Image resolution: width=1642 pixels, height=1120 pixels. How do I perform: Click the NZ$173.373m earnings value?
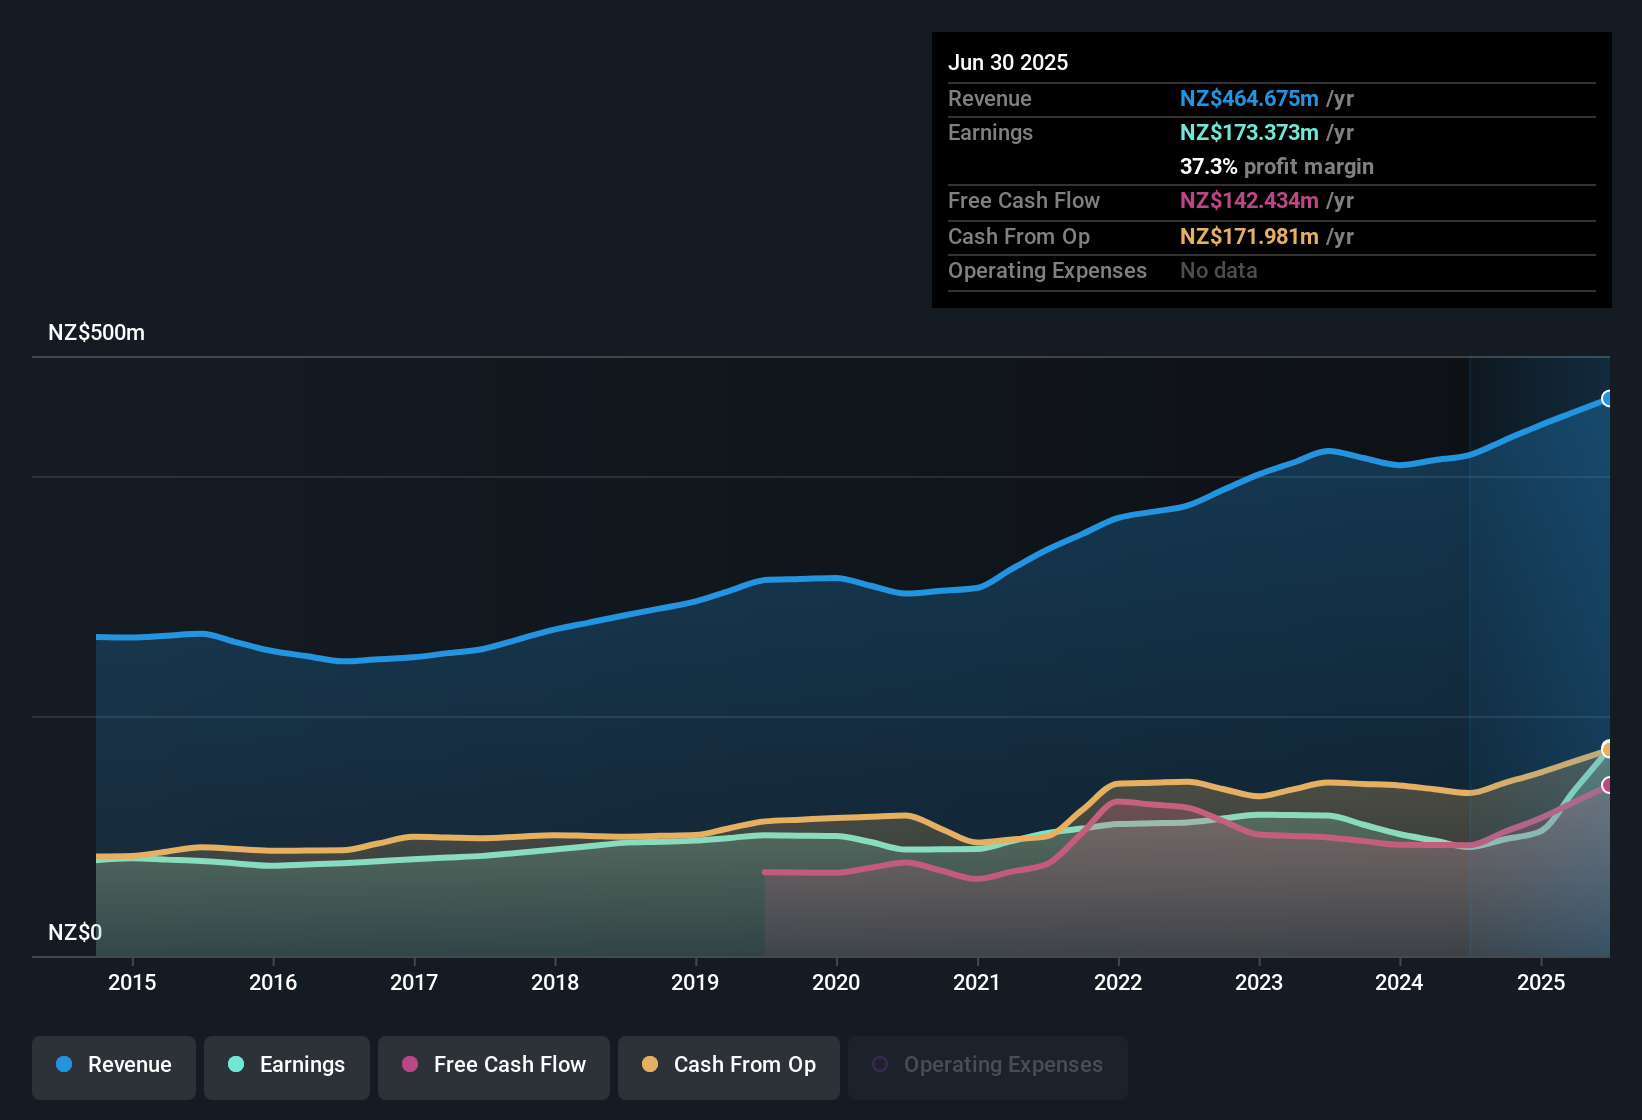click(1247, 132)
